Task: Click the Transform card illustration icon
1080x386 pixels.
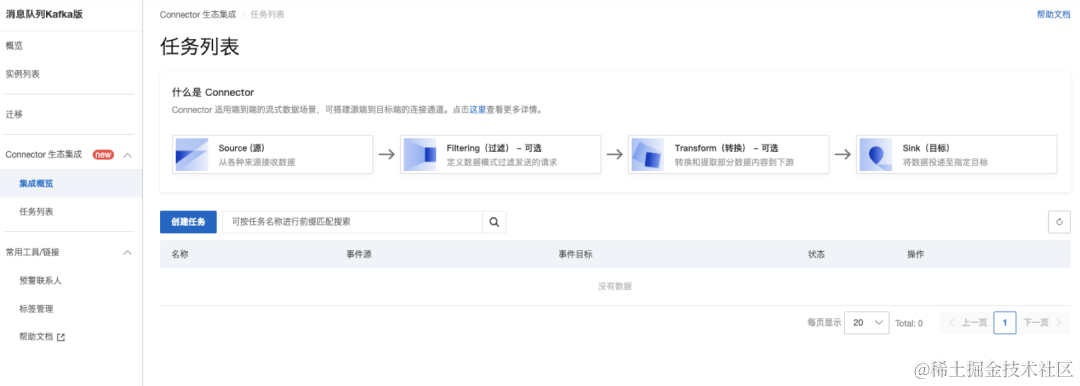Action: pyautogui.click(x=647, y=154)
